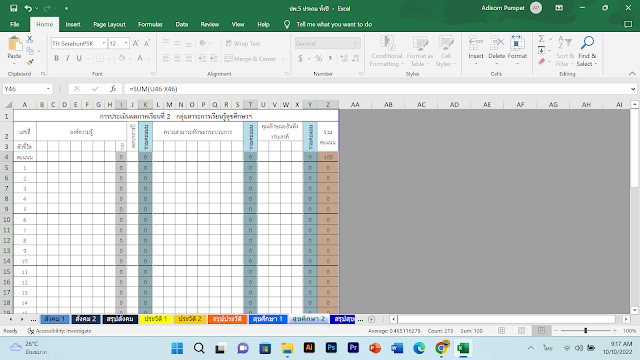Image resolution: width=640 pixels, height=360 pixels.
Task: Select the entire sheet with corner triangle
Action: coord(8,105)
